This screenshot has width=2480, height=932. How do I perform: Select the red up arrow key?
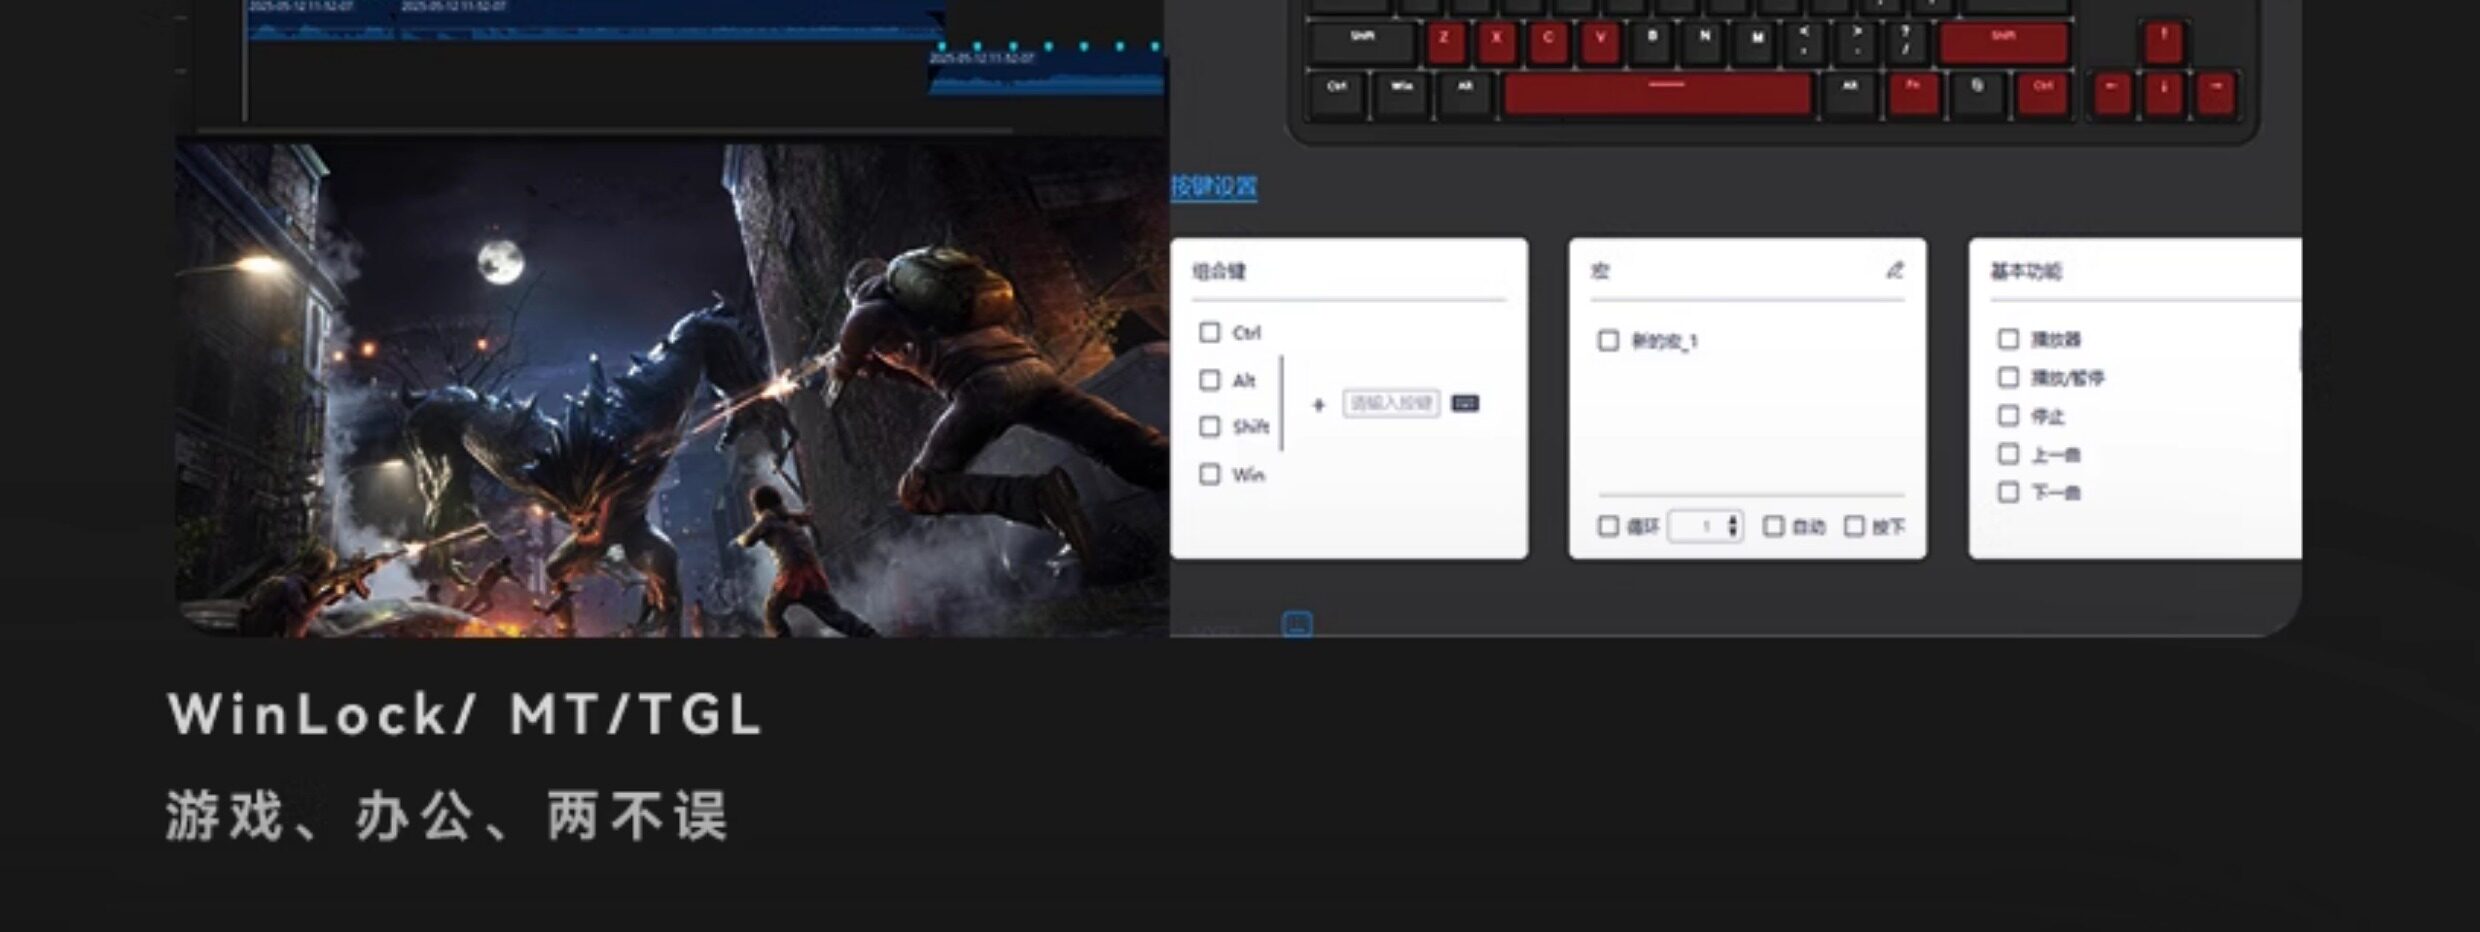(2164, 42)
